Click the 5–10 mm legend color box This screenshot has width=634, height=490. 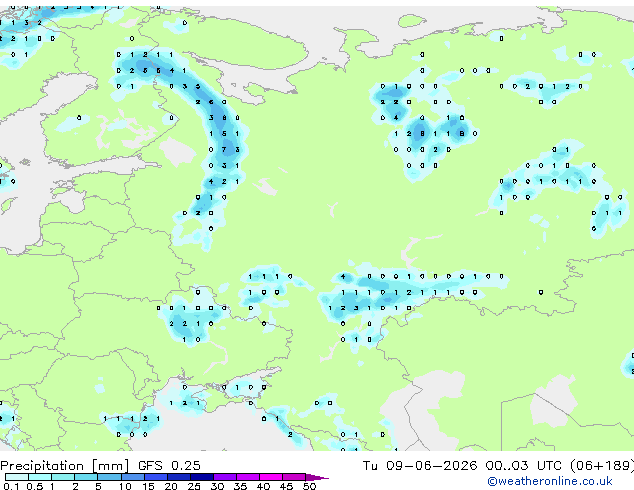tap(110, 477)
